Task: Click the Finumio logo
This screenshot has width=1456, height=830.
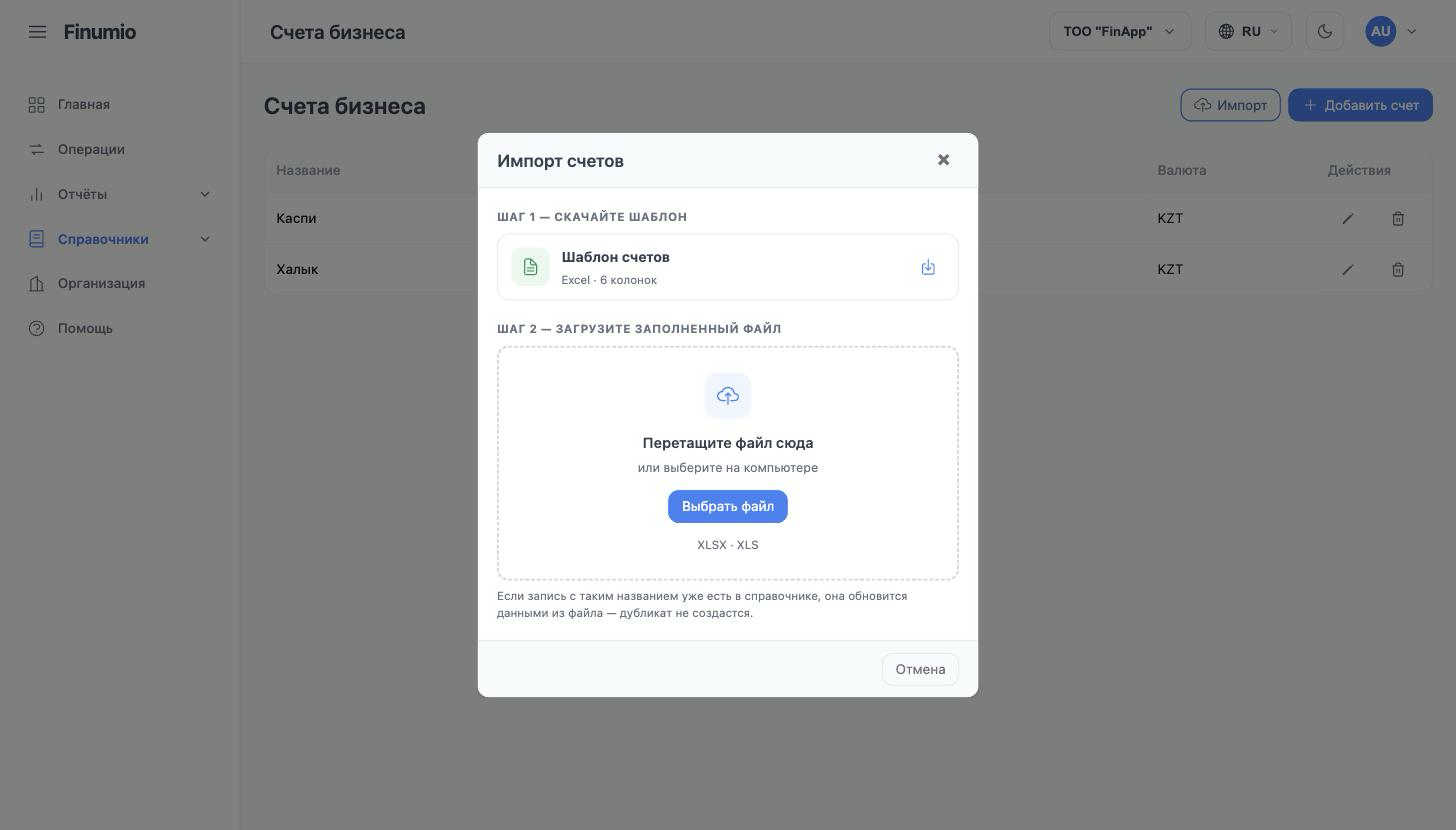Action: tap(100, 32)
